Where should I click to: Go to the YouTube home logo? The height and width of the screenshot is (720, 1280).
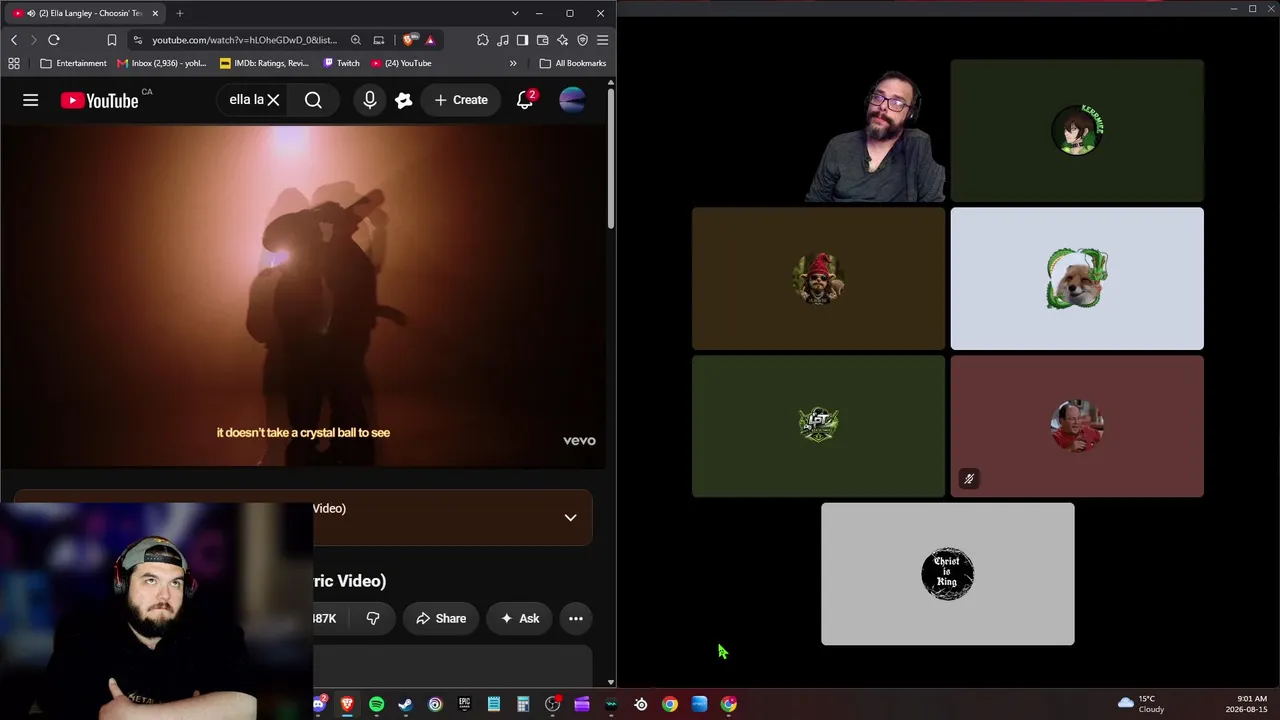99,100
